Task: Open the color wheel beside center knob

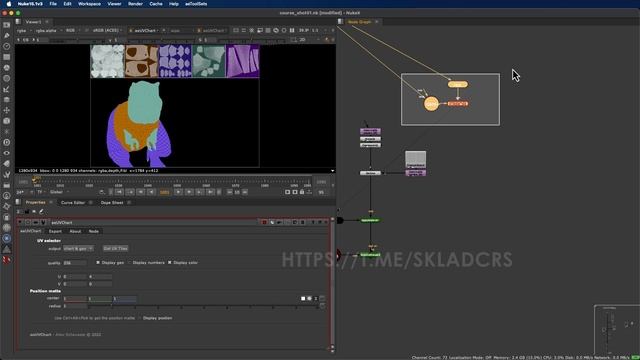Action: pos(309,298)
